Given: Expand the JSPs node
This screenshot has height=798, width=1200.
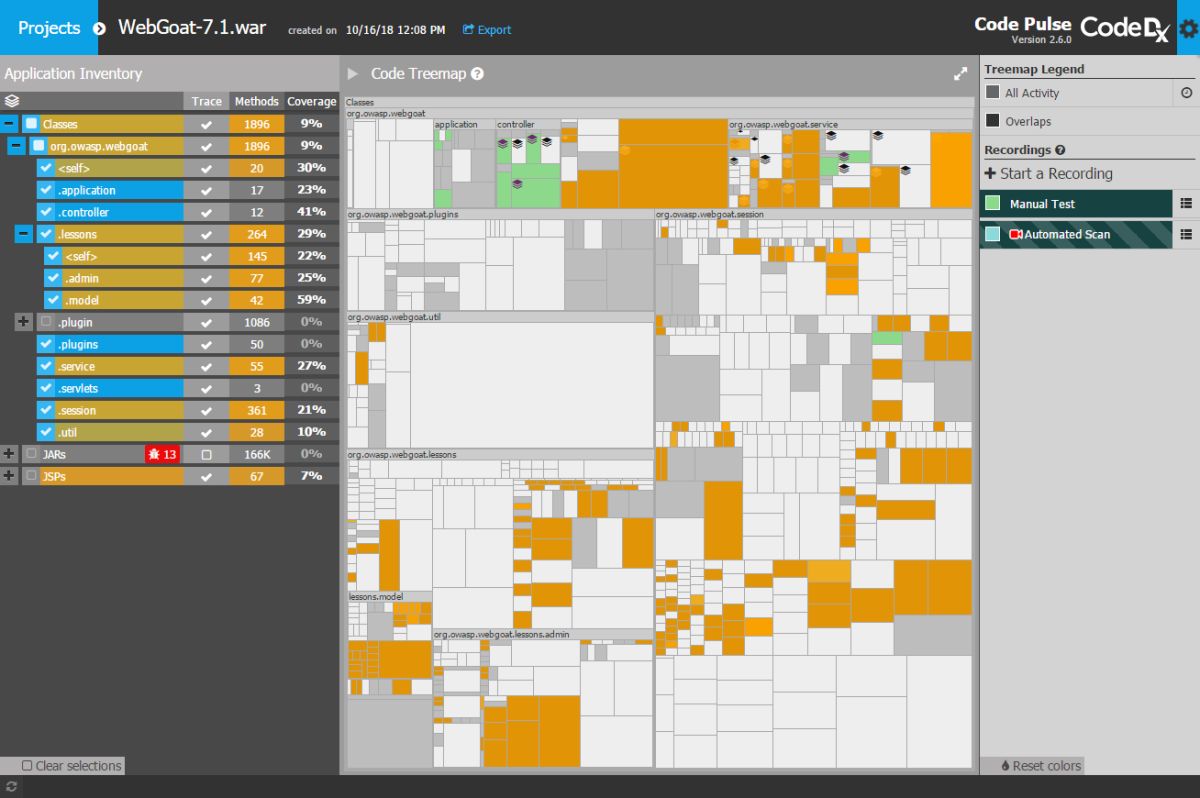Looking at the screenshot, I should point(9,476).
